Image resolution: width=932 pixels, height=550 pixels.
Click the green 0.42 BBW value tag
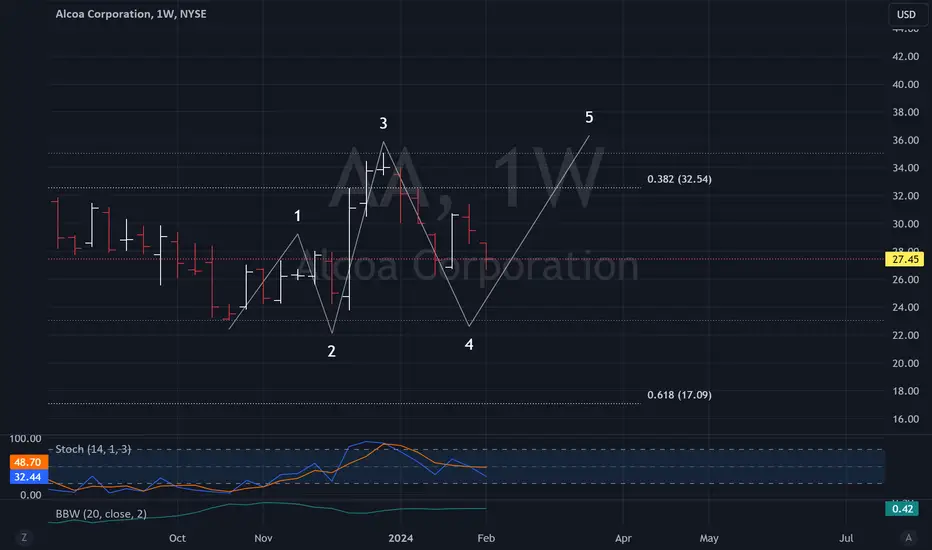[x=902, y=508]
